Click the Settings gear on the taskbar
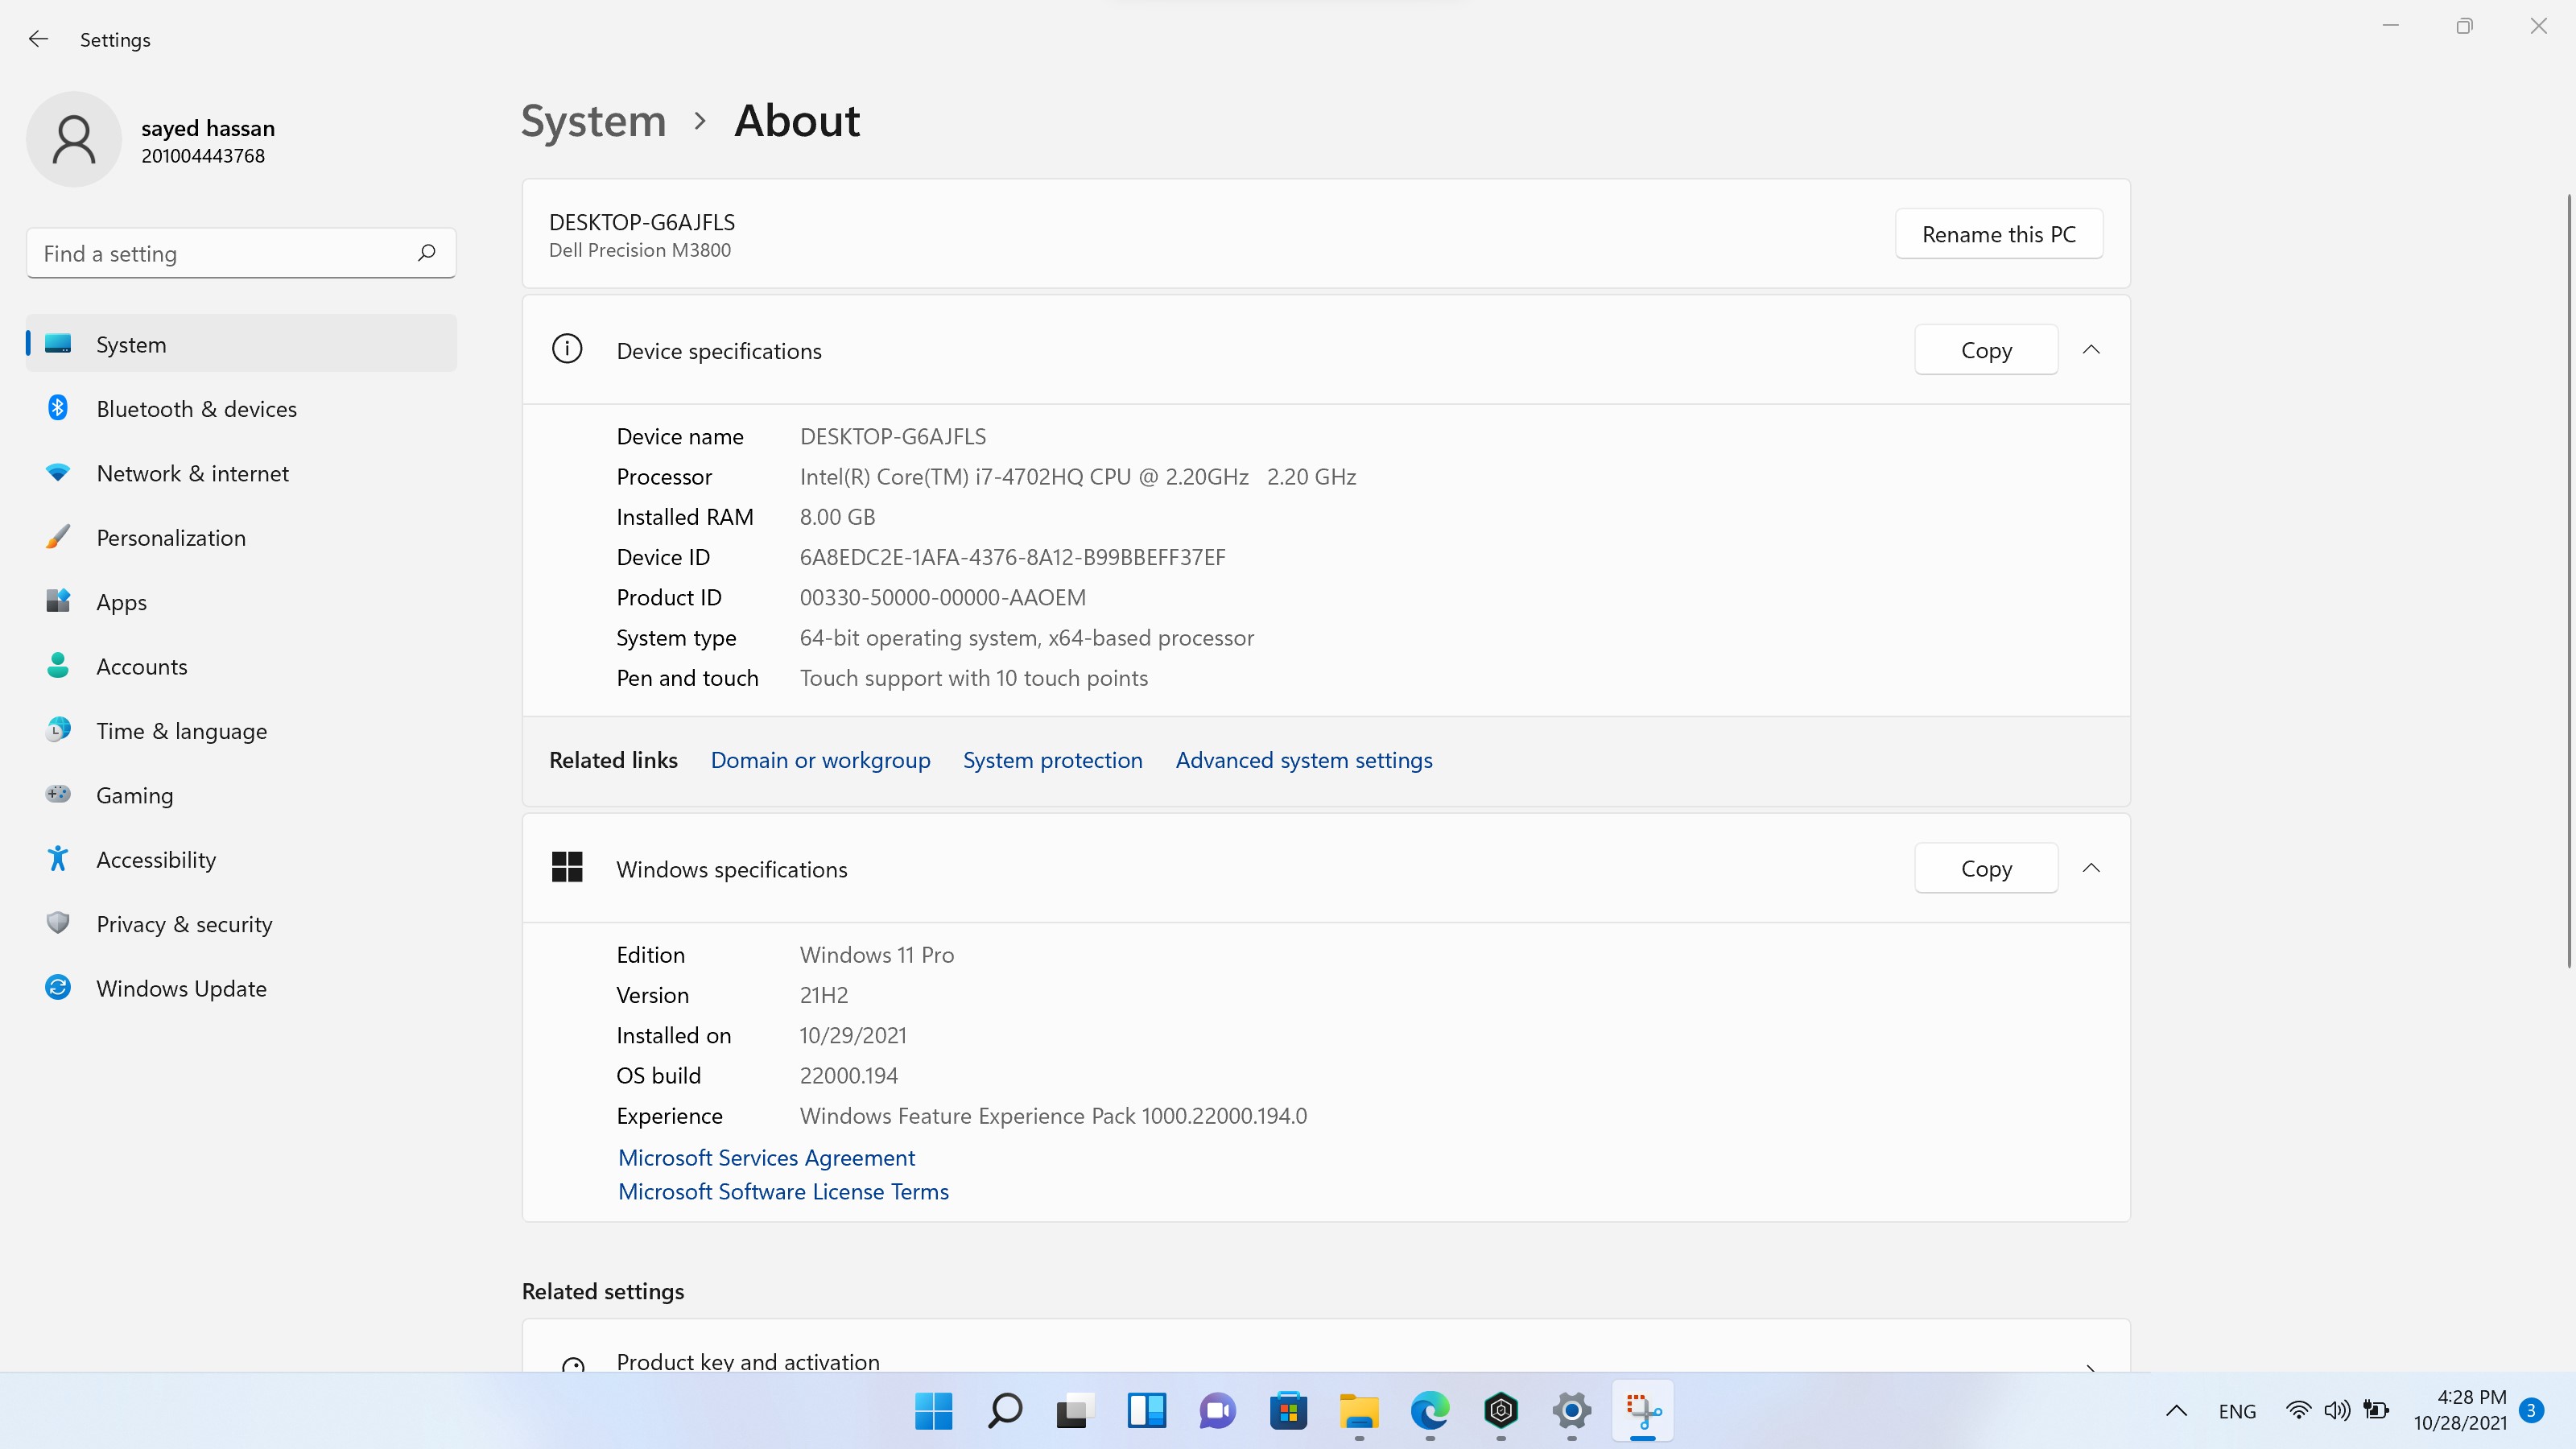Image resolution: width=2576 pixels, height=1449 pixels. 1572,1411
